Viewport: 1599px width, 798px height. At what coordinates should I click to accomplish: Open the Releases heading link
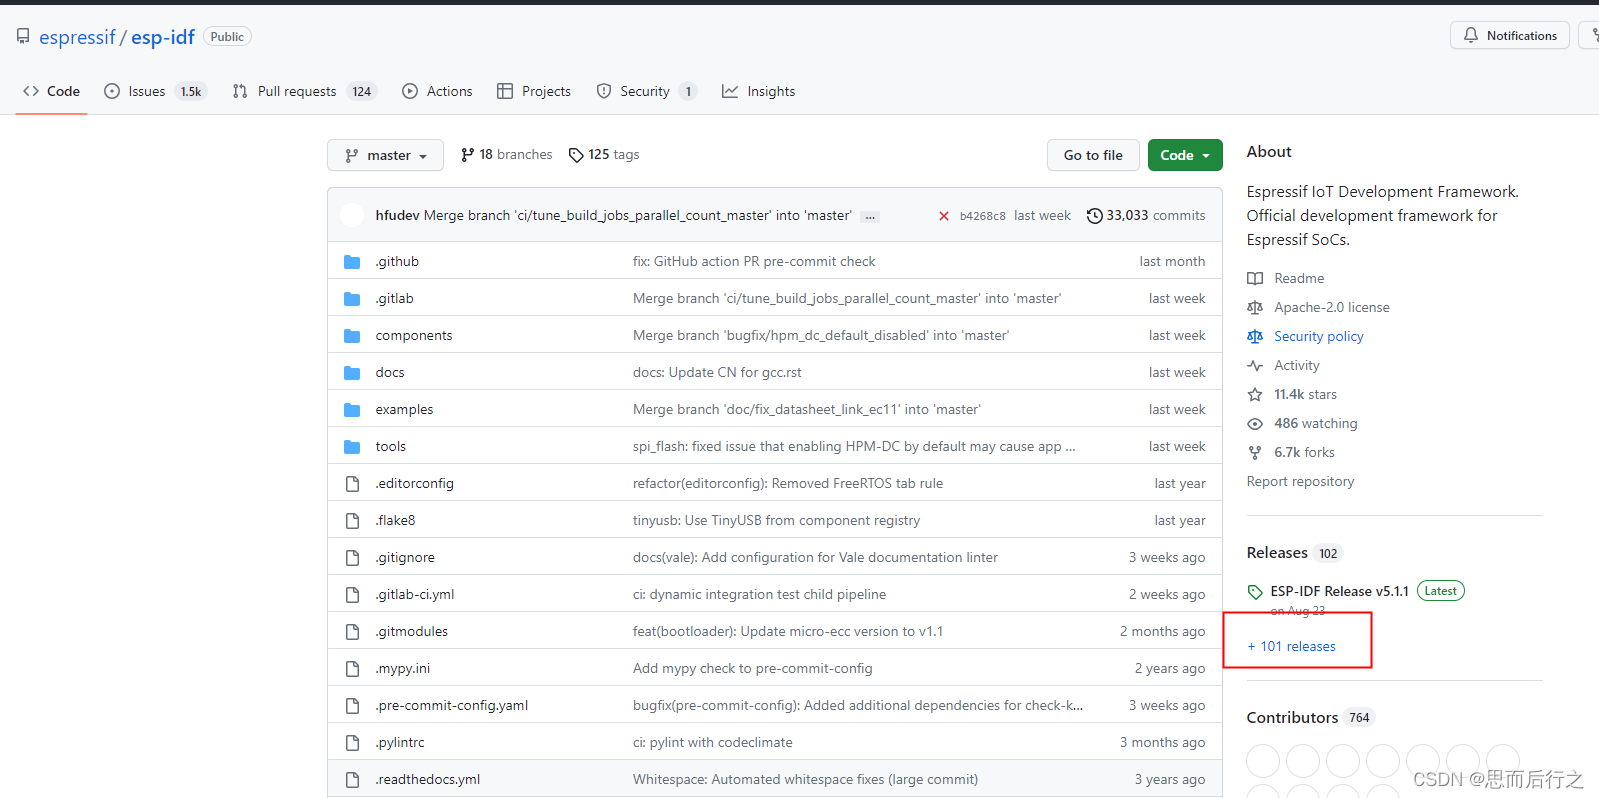click(x=1277, y=553)
